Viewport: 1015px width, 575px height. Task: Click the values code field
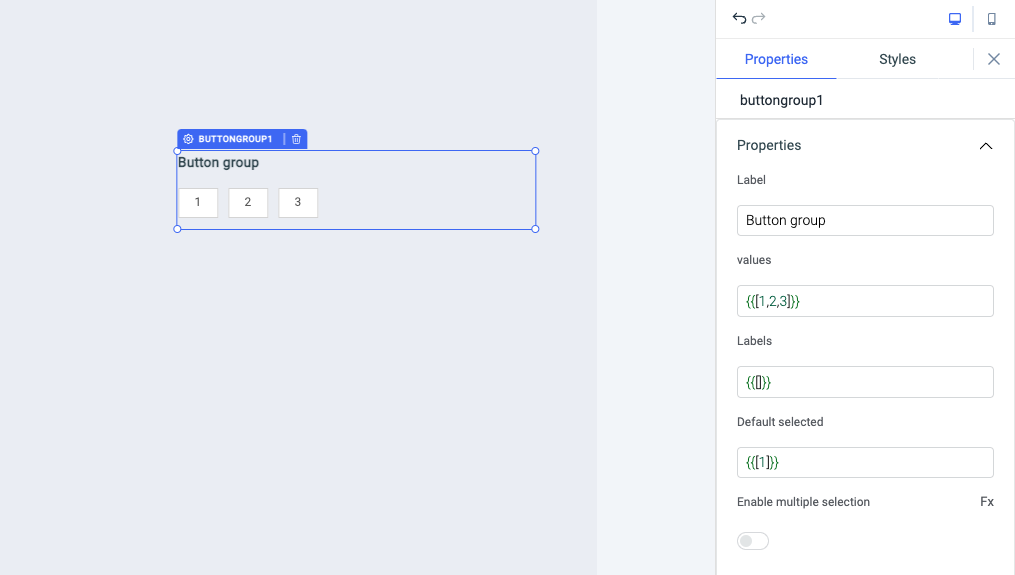click(865, 301)
